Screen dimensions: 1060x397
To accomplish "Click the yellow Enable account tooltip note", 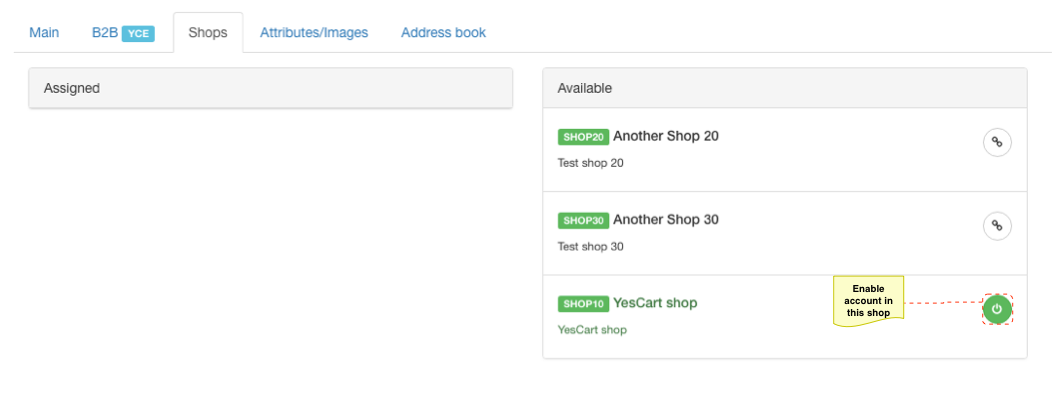I will pos(868,301).
